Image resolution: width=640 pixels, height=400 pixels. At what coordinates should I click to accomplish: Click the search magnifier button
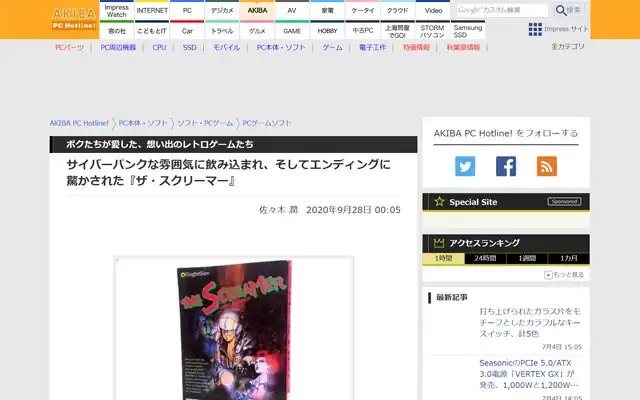[561, 10]
